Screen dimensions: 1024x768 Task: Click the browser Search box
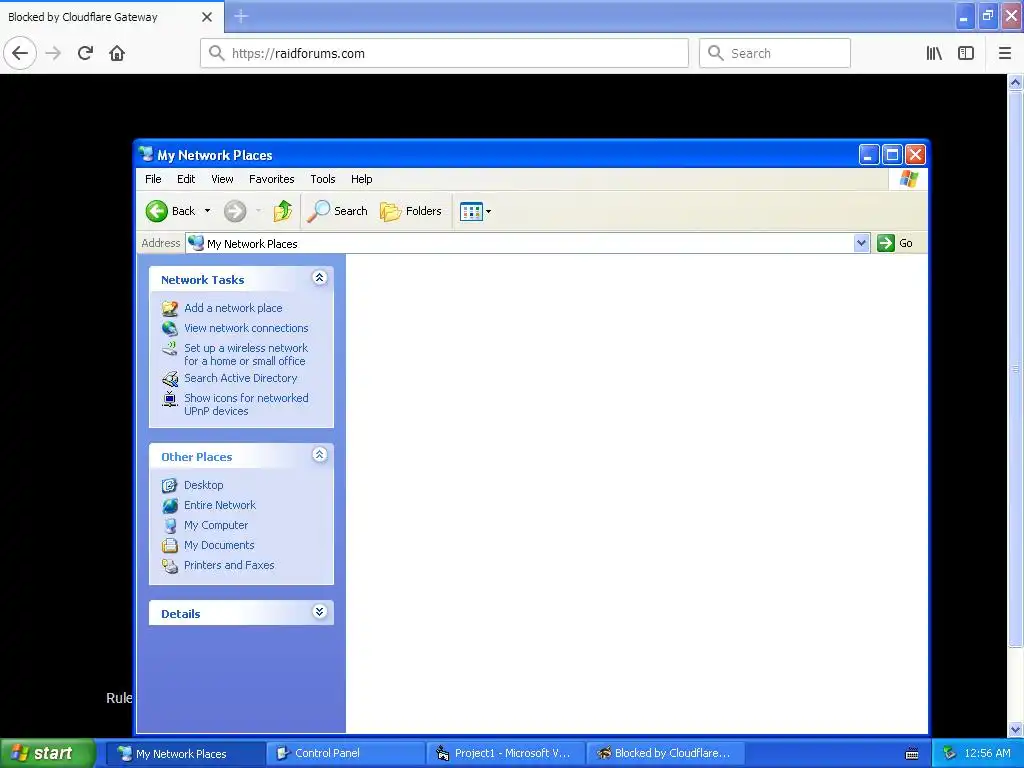[x=775, y=53]
